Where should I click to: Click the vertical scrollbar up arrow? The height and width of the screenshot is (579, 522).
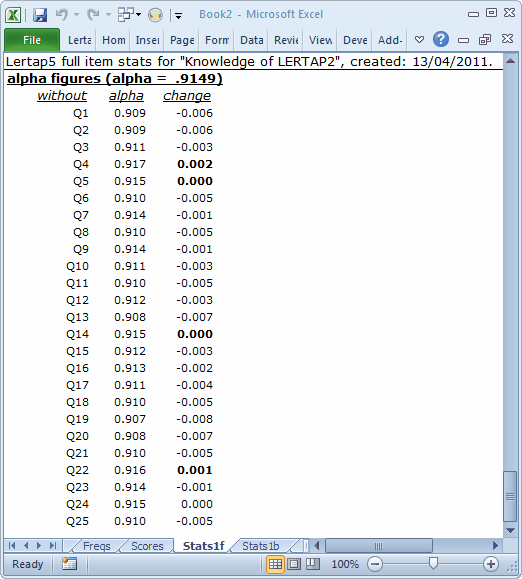click(511, 61)
